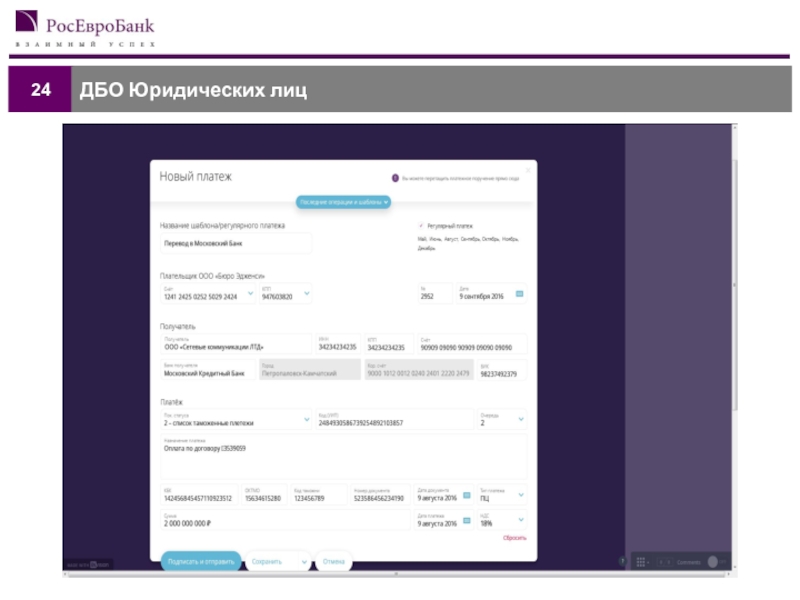Click the months list under Регулярный платеж
Viewport: 800px width, 600px height.
468,243
